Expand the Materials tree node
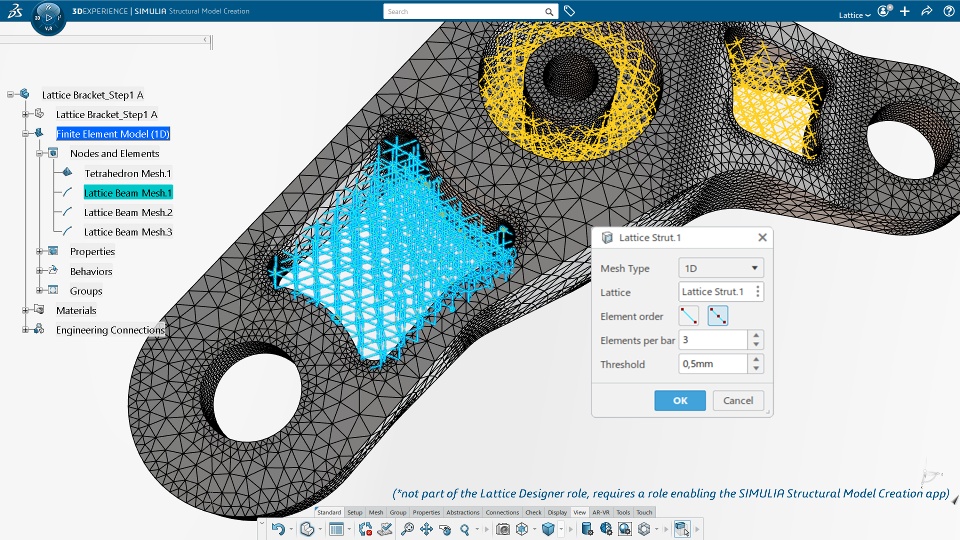 (25, 310)
